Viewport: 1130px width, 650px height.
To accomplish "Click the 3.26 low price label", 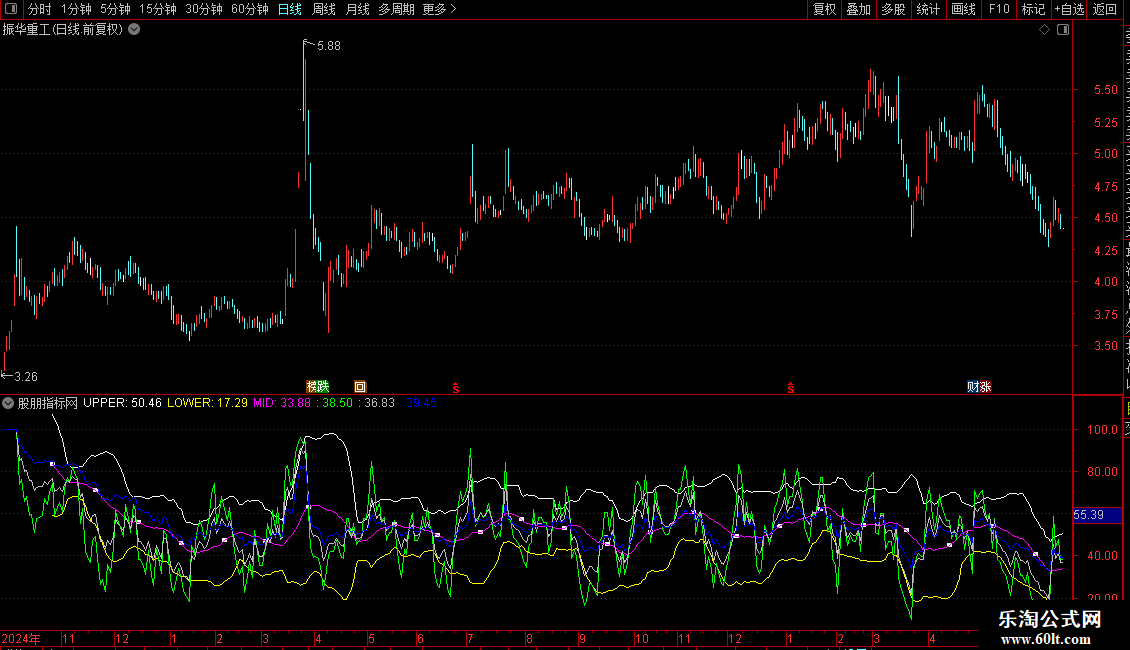I will (x=26, y=377).
